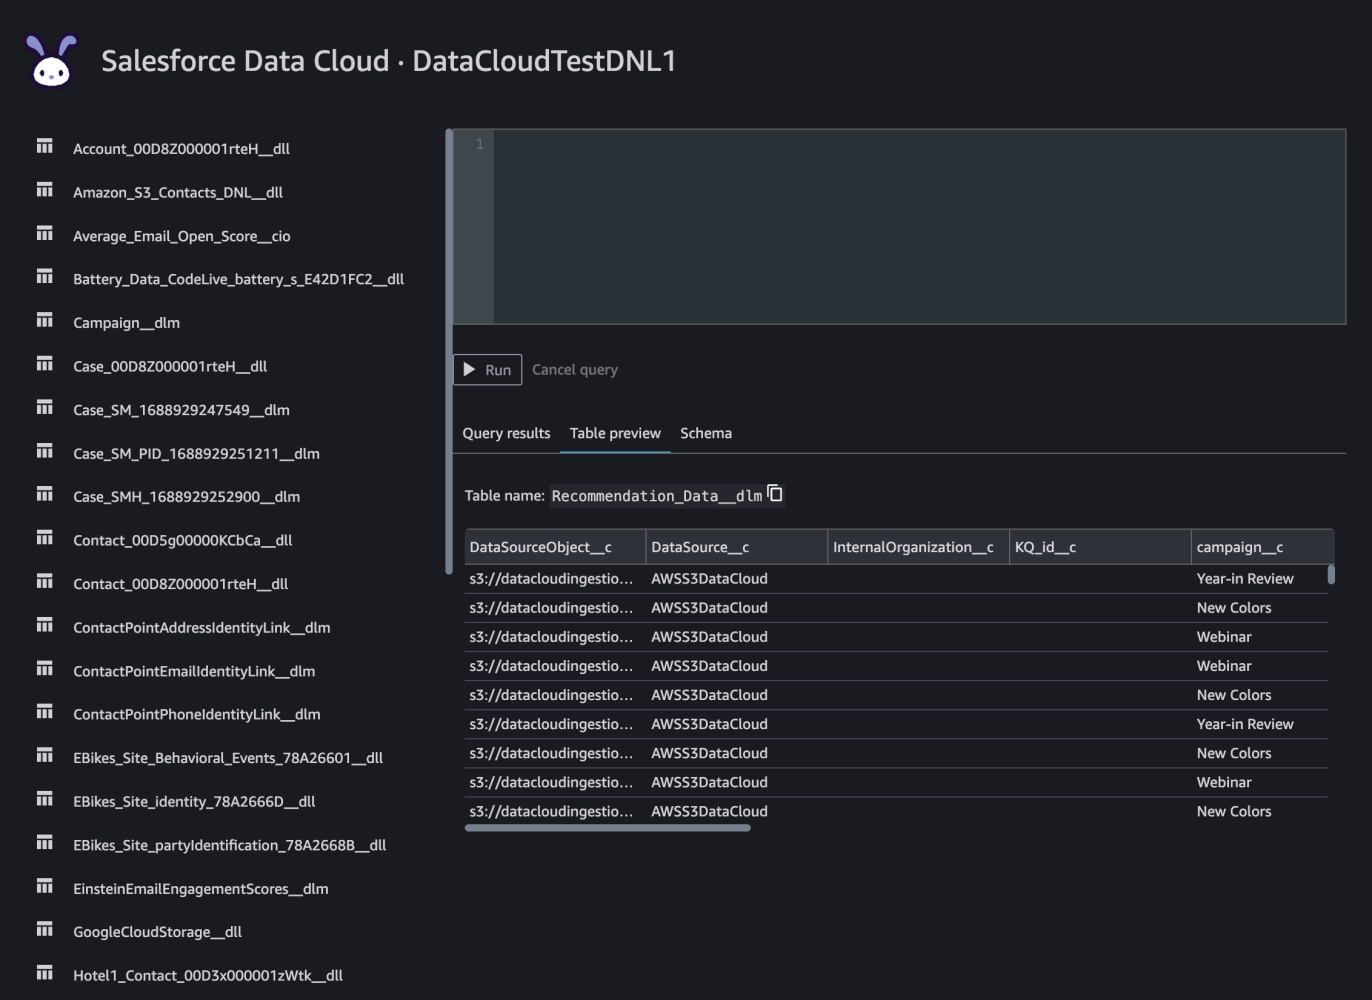Viewport: 1372px width, 1000px height.
Task: Click table icon beside EBikes_Site_Behavioral_Events row
Action: click(x=45, y=755)
